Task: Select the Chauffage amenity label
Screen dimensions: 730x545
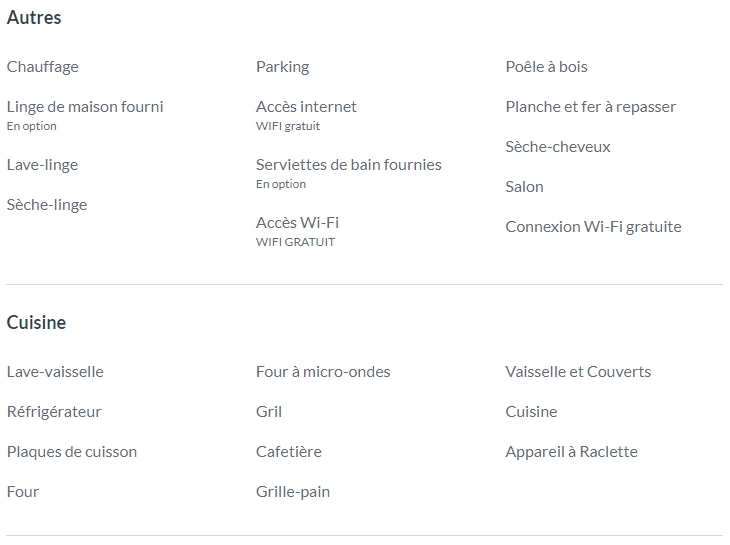Action: (x=42, y=67)
